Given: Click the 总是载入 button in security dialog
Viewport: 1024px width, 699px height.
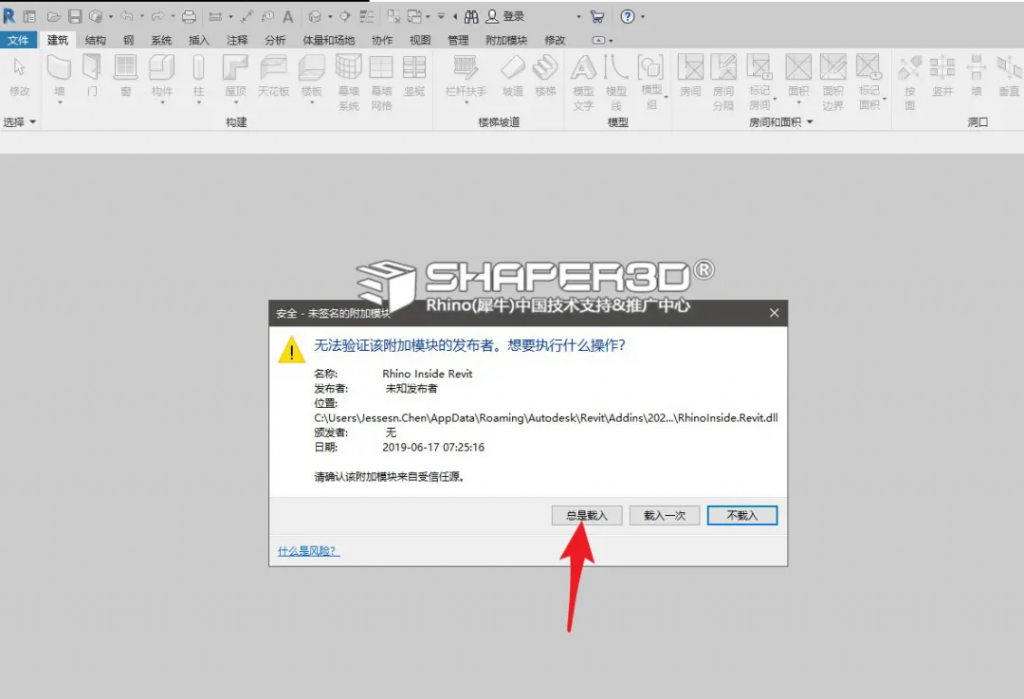Looking at the screenshot, I should [586, 515].
